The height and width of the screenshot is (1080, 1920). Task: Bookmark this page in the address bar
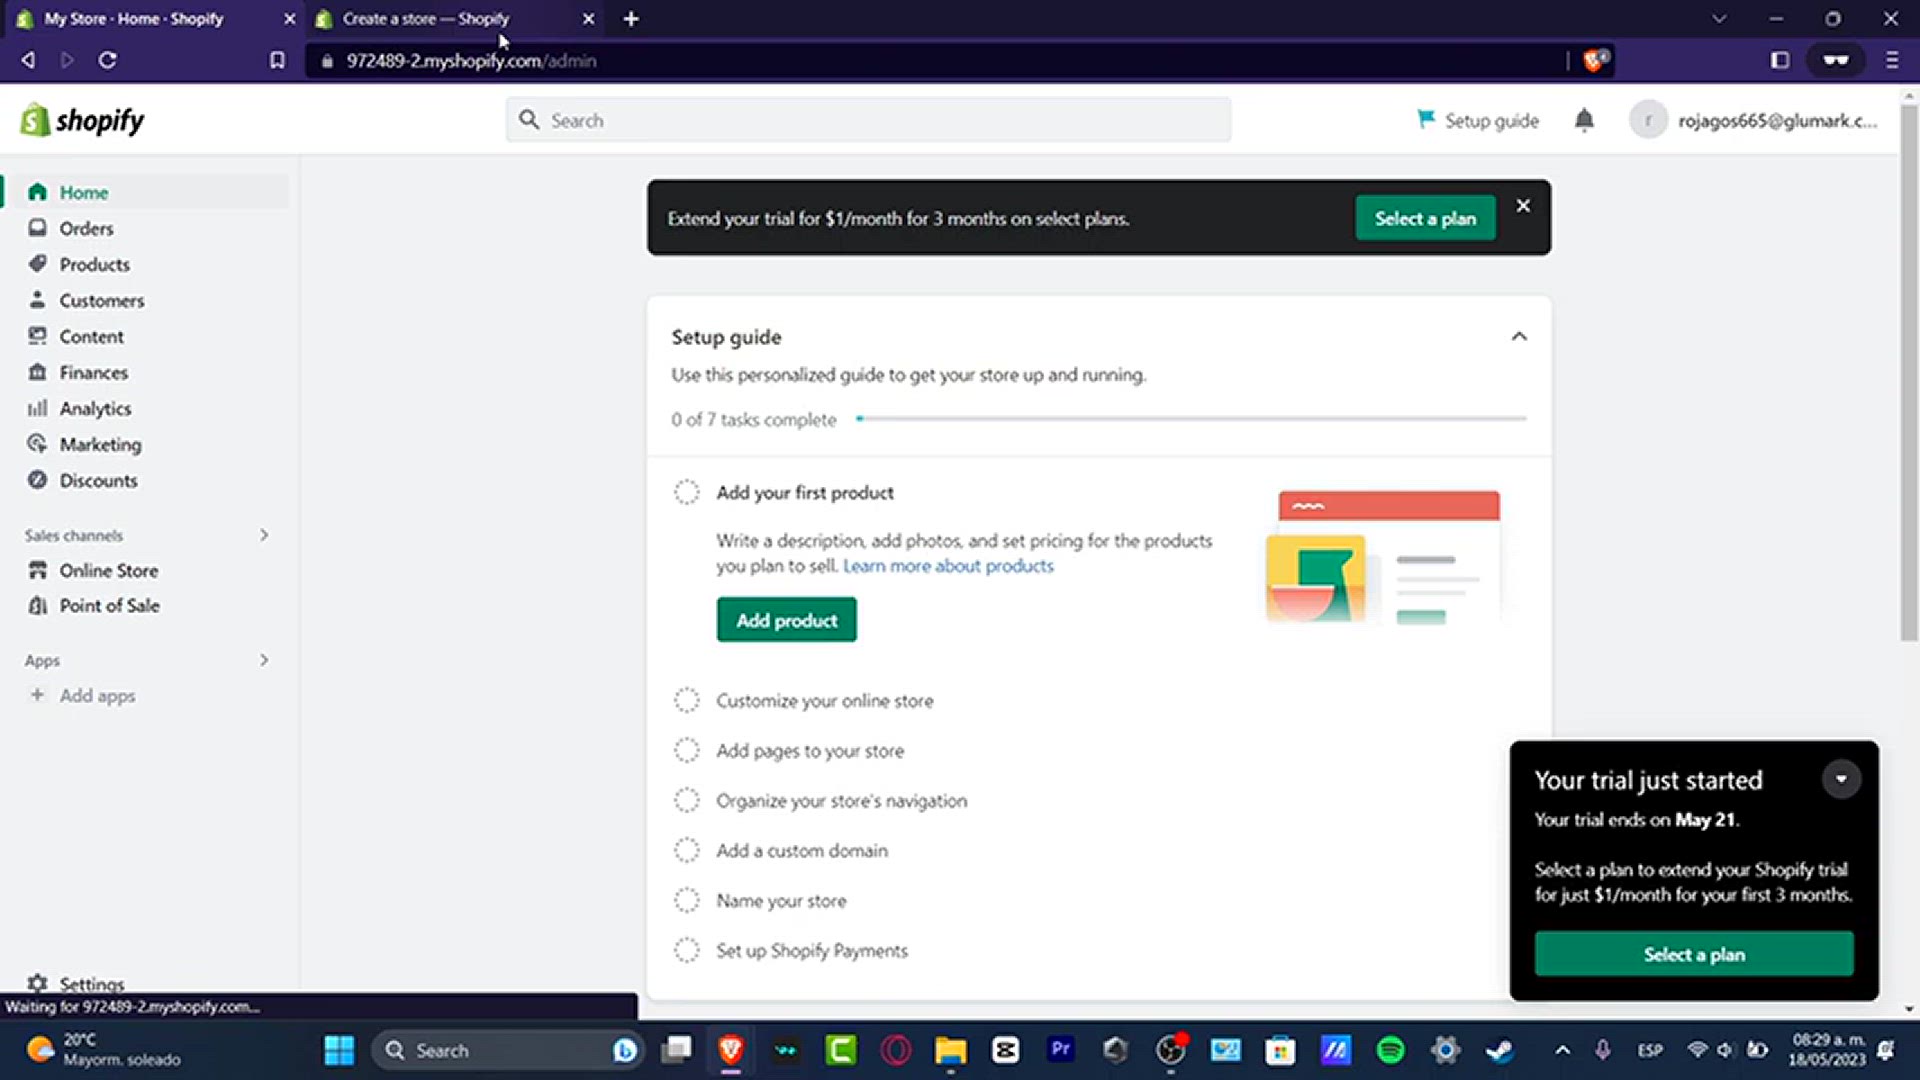tap(277, 60)
